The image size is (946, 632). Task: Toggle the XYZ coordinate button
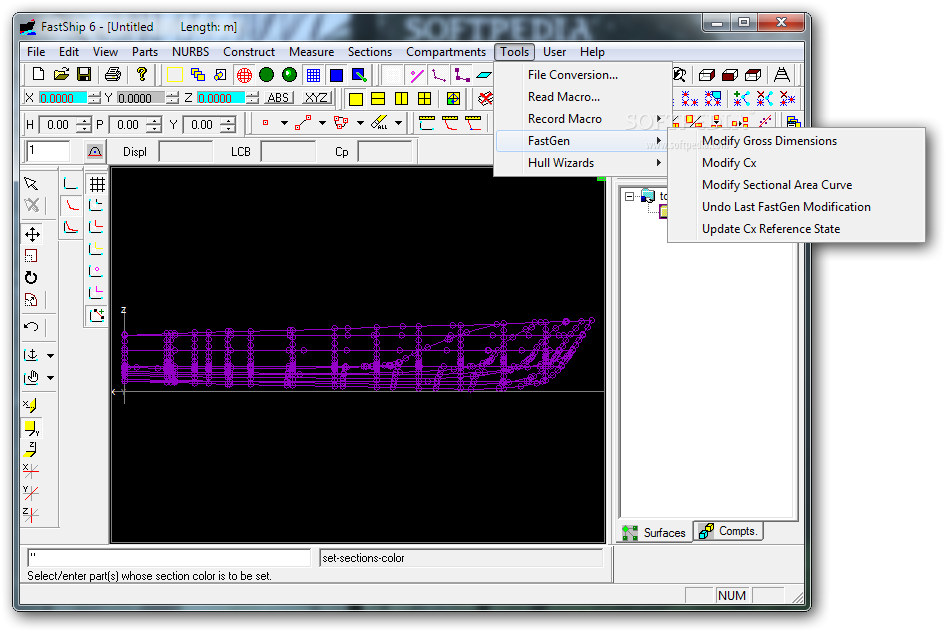click(x=316, y=98)
